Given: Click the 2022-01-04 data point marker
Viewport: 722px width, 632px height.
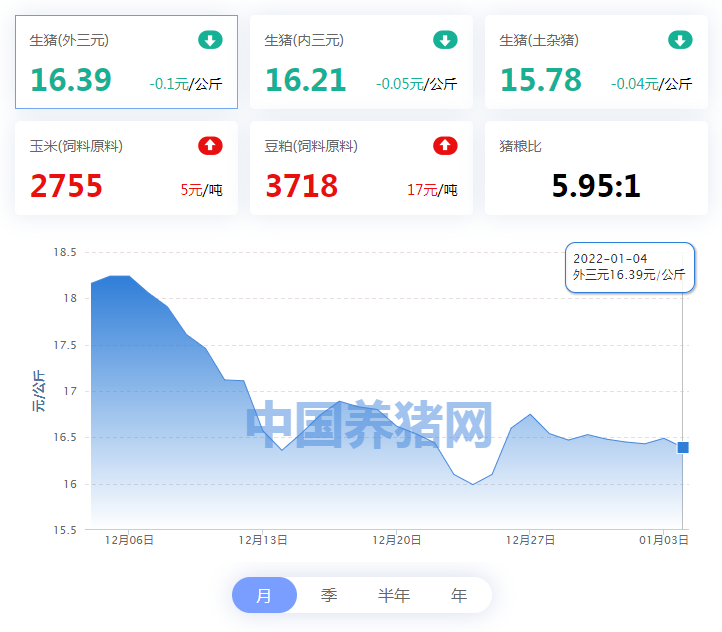Looking at the screenshot, I should point(683,447).
